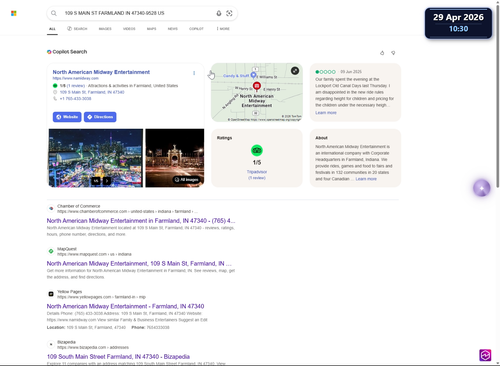Switch to the All tab
This screenshot has height=366, width=500.
pyautogui.click(x=52, y=29)
